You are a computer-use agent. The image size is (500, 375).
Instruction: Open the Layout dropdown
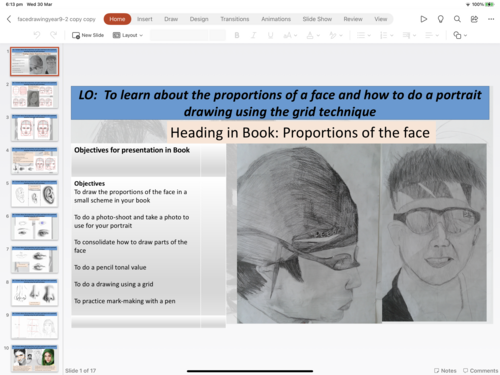coord(128,35)
